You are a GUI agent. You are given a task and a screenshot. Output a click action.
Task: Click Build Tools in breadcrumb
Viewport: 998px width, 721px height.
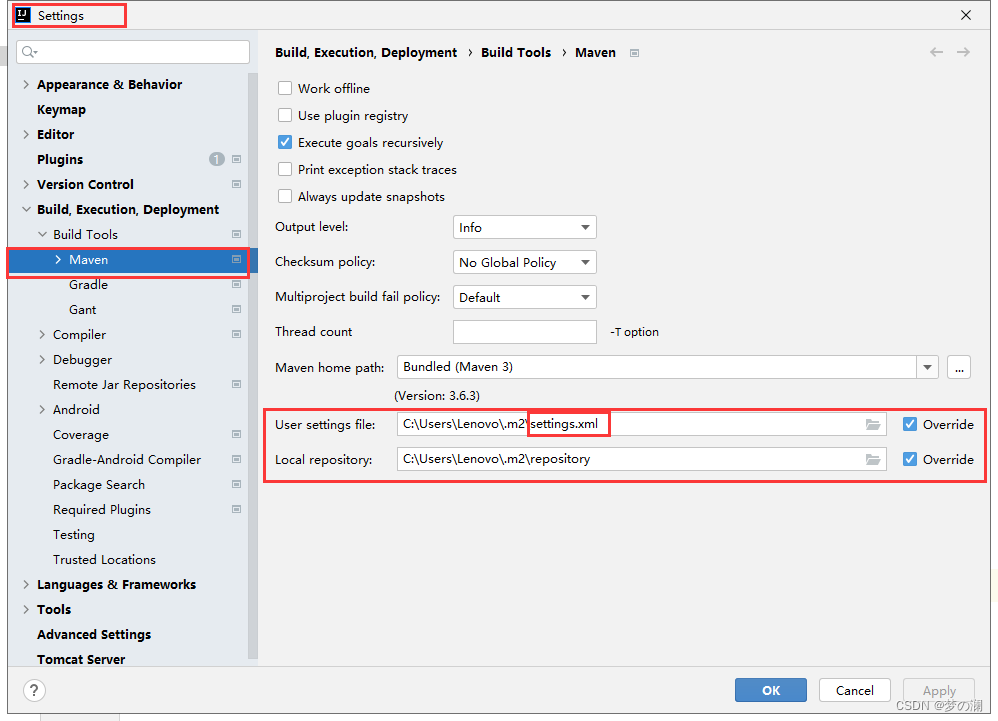tap(516, 52)
